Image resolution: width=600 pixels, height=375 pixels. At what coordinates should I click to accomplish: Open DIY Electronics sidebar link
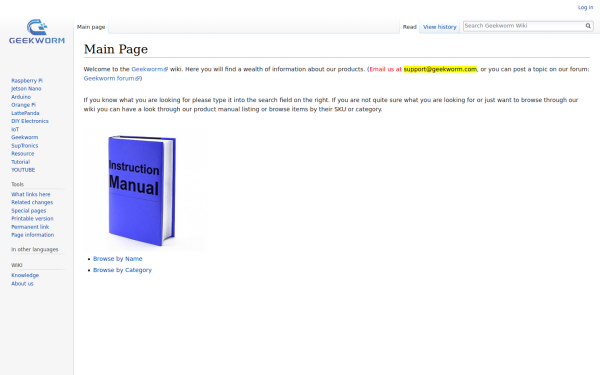(30, 121)
